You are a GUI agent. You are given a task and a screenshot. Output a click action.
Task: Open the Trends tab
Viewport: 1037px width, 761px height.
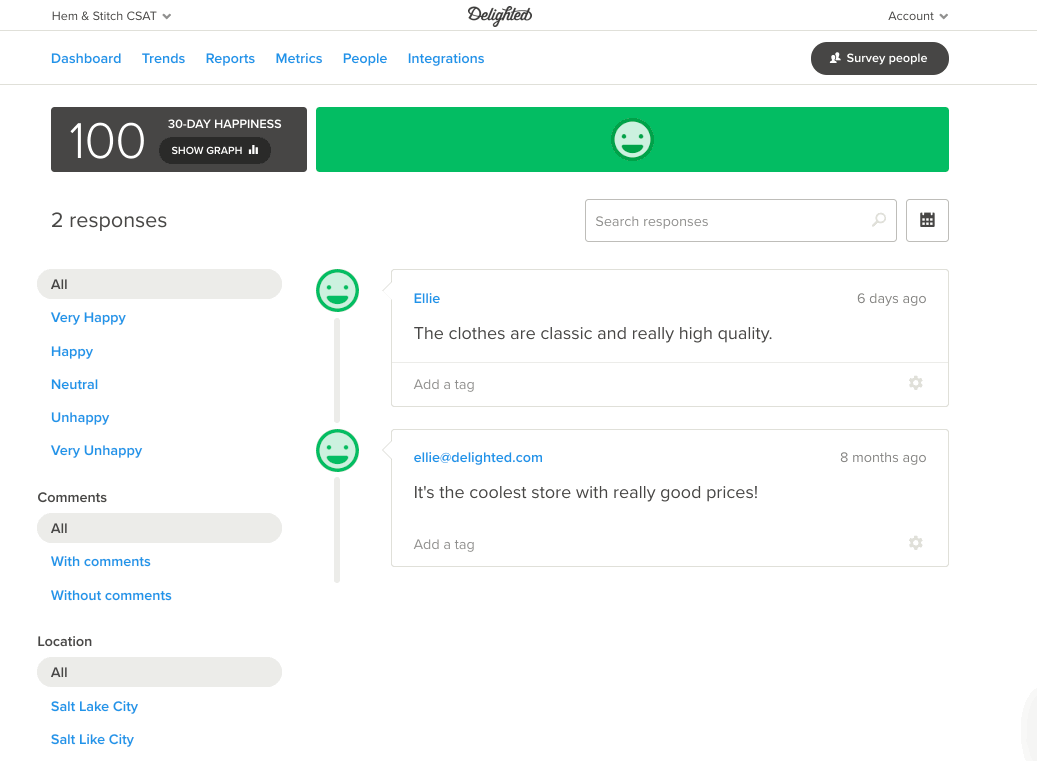coord(163,58)
